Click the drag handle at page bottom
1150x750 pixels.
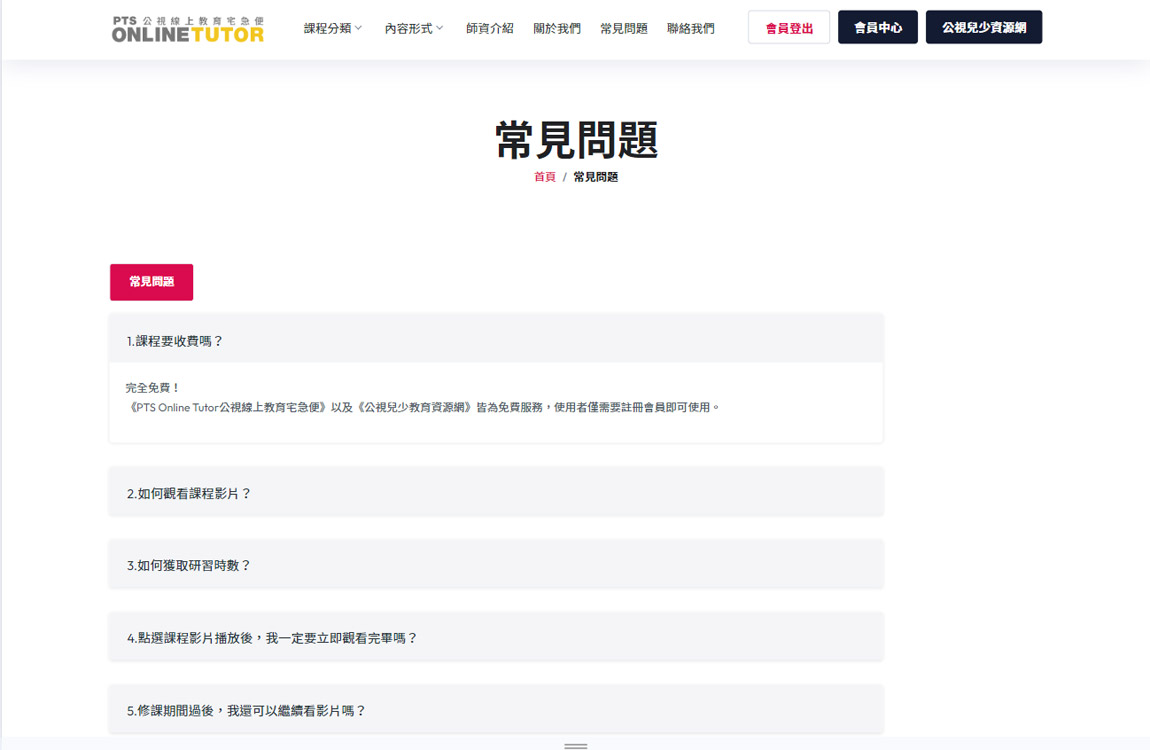tap(575, 745)
